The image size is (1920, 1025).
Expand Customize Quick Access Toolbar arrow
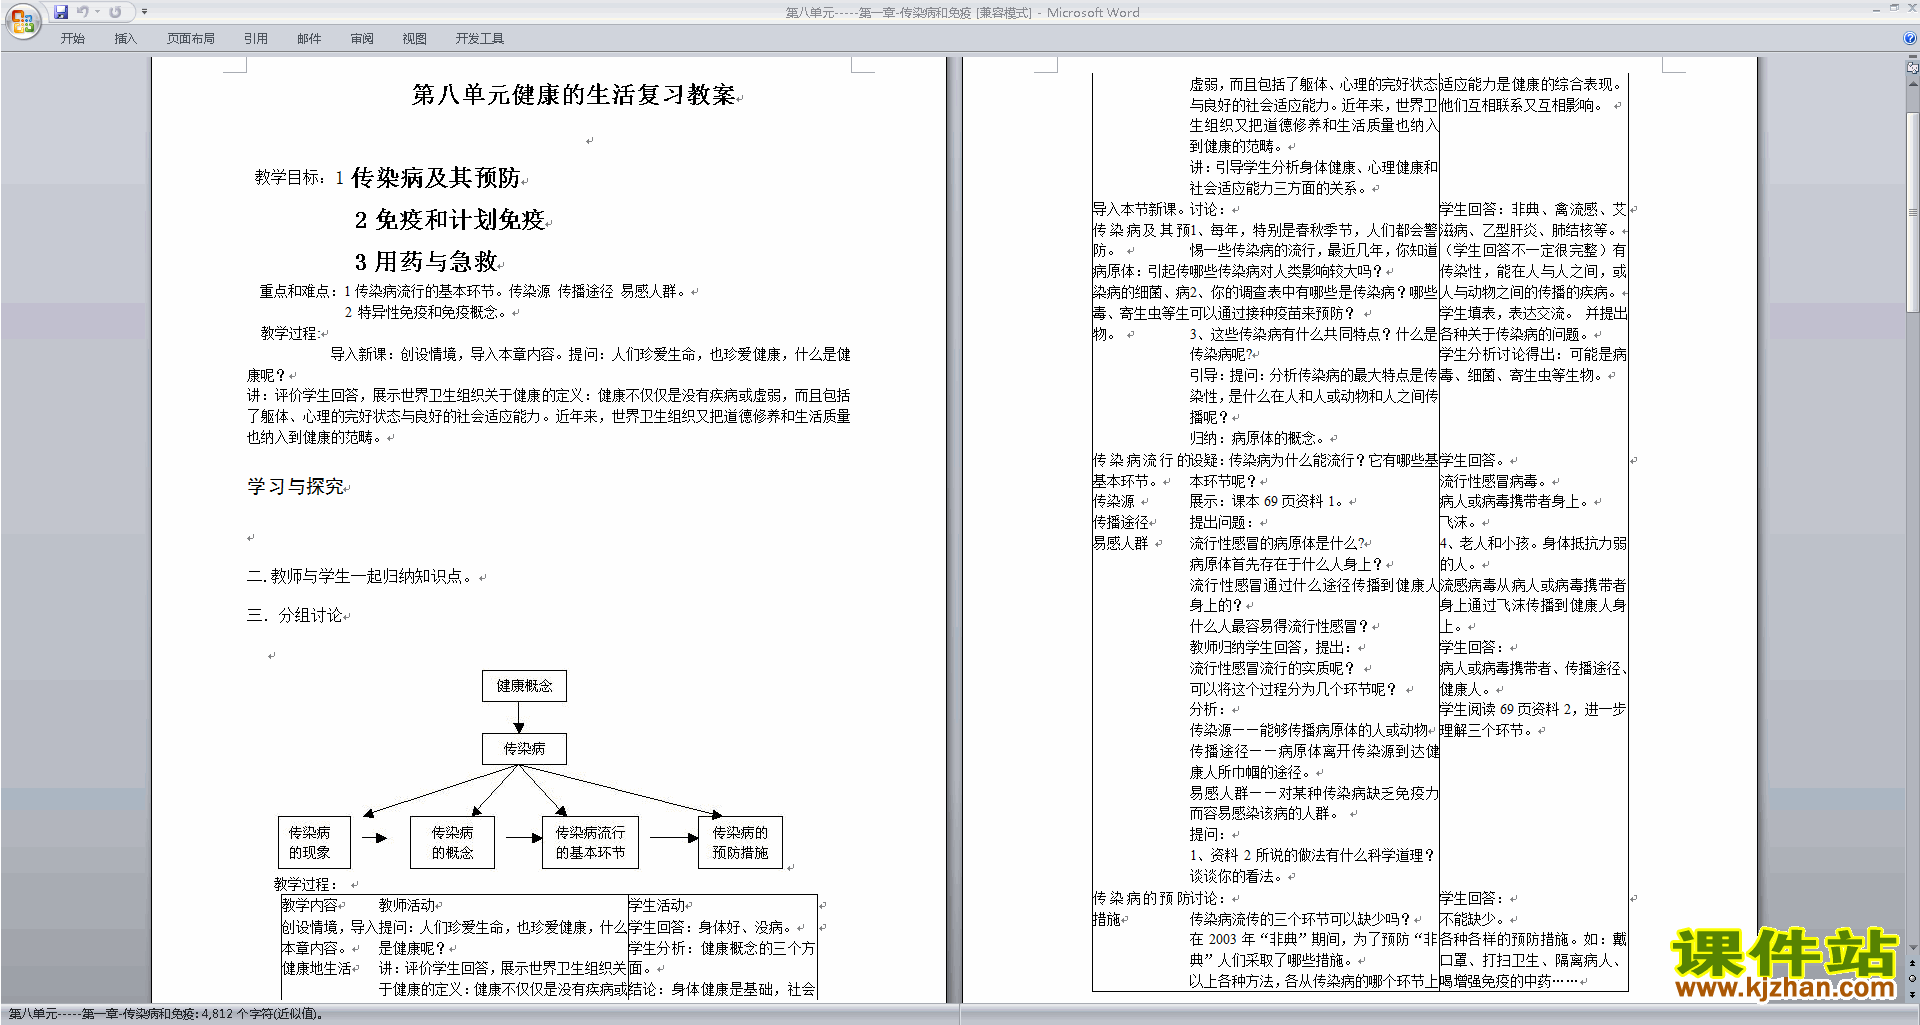point(144,12)
